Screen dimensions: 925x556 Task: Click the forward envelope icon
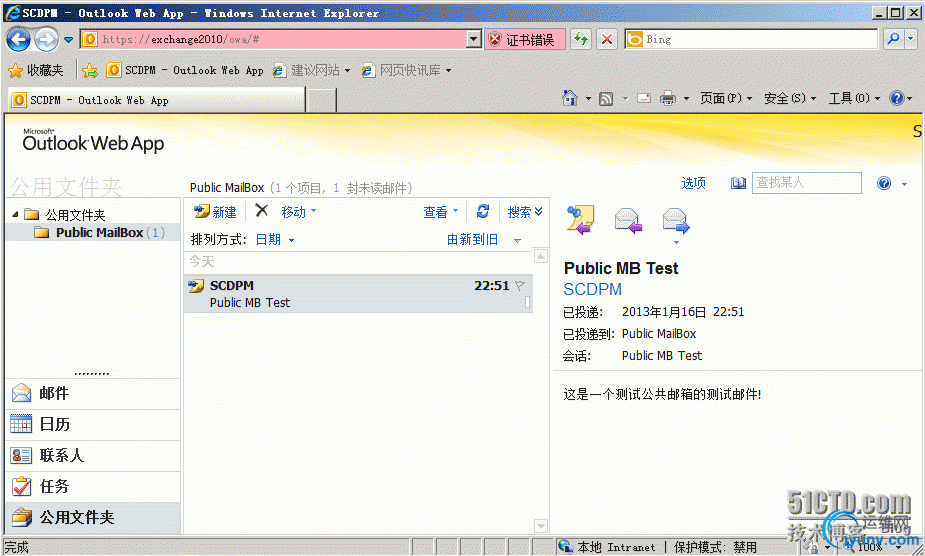coord(675,221)
